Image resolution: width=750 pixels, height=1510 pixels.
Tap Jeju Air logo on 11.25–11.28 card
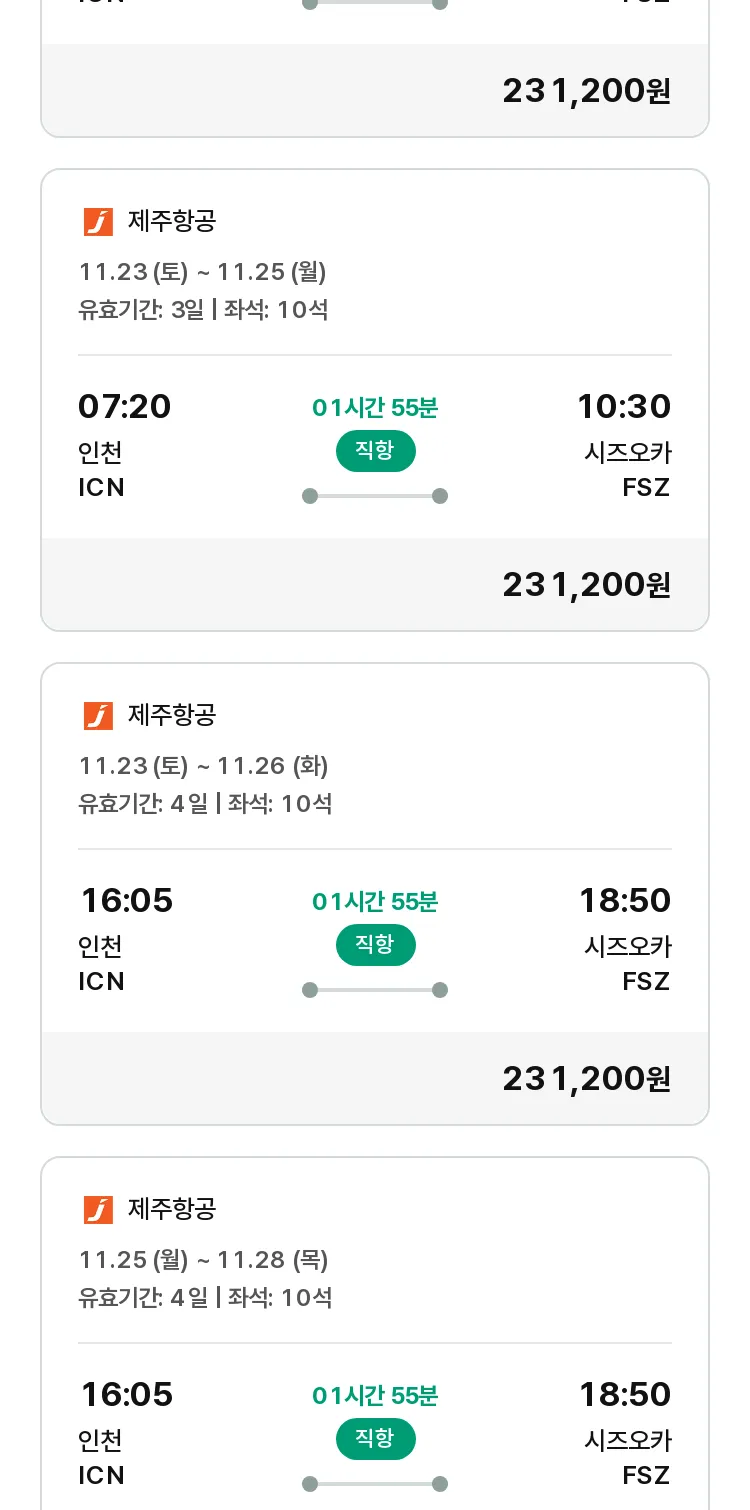pos(98,1209)
